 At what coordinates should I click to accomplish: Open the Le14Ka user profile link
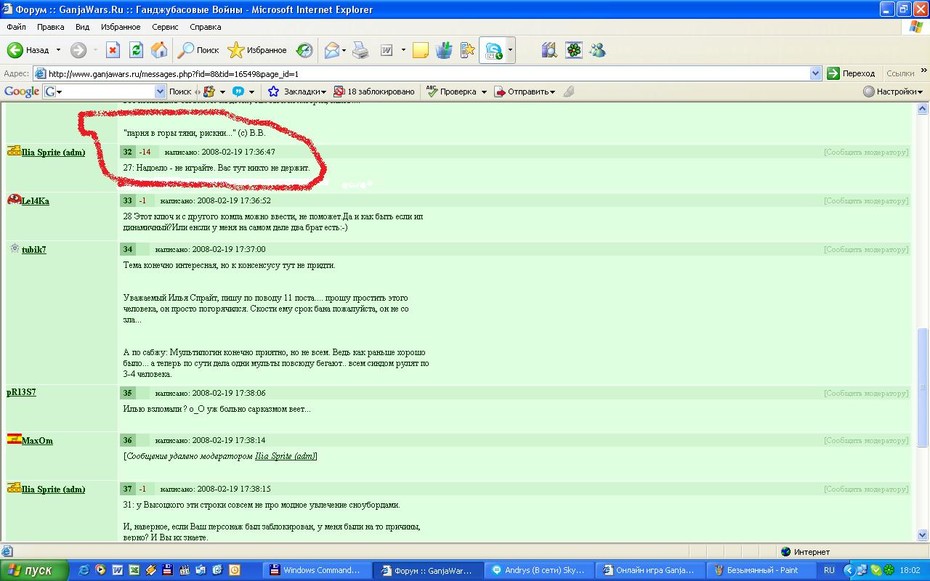pyautogui.click(x=35, y=201)
